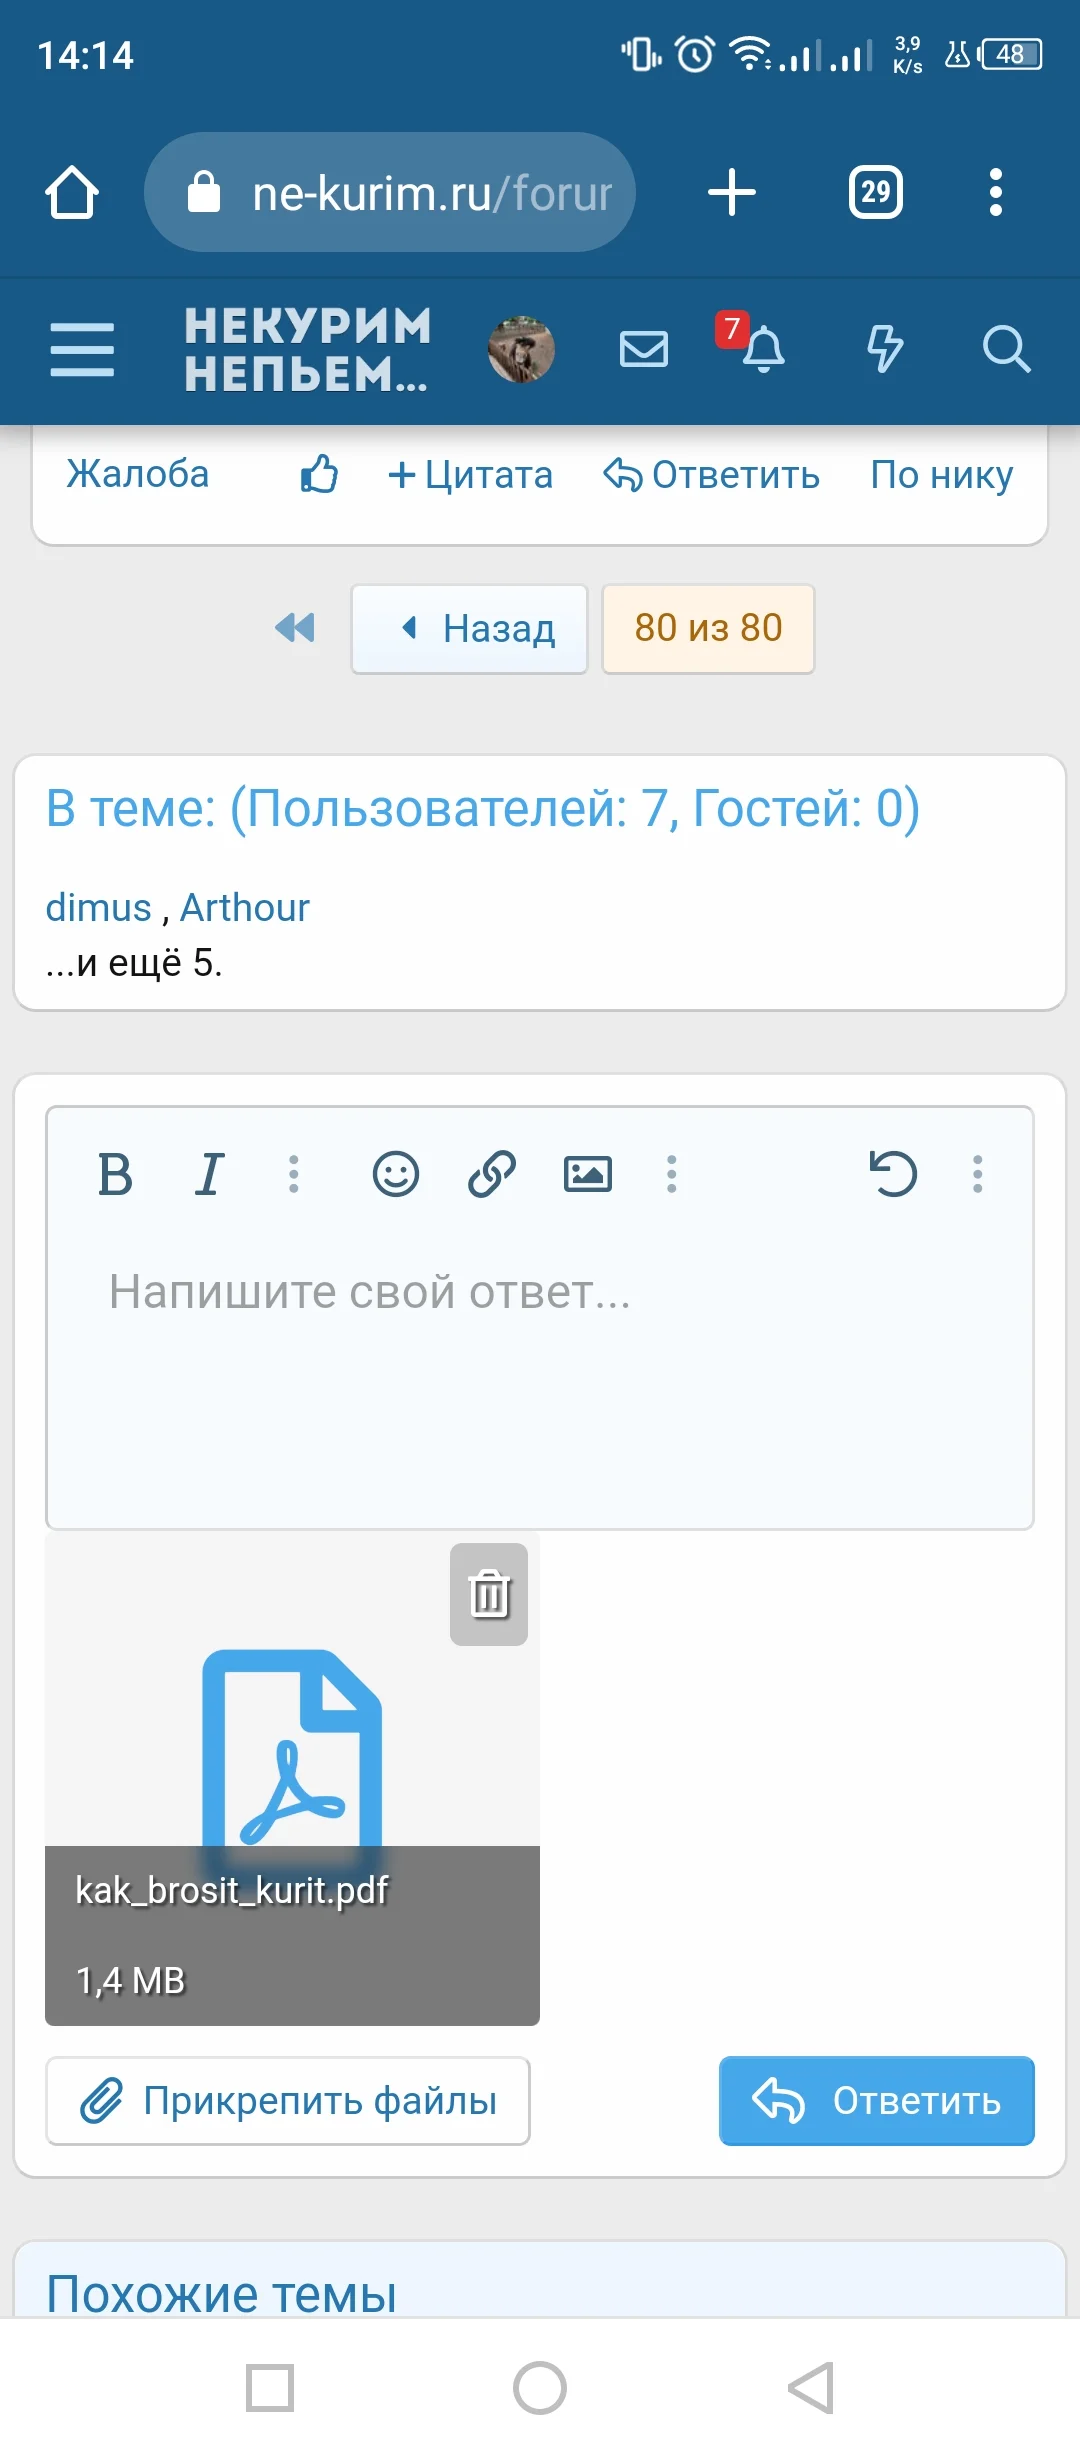This screenshot has height=2460, width=1080.
Task: Like the post with thumbs-up icon
Action: (319, 474)
